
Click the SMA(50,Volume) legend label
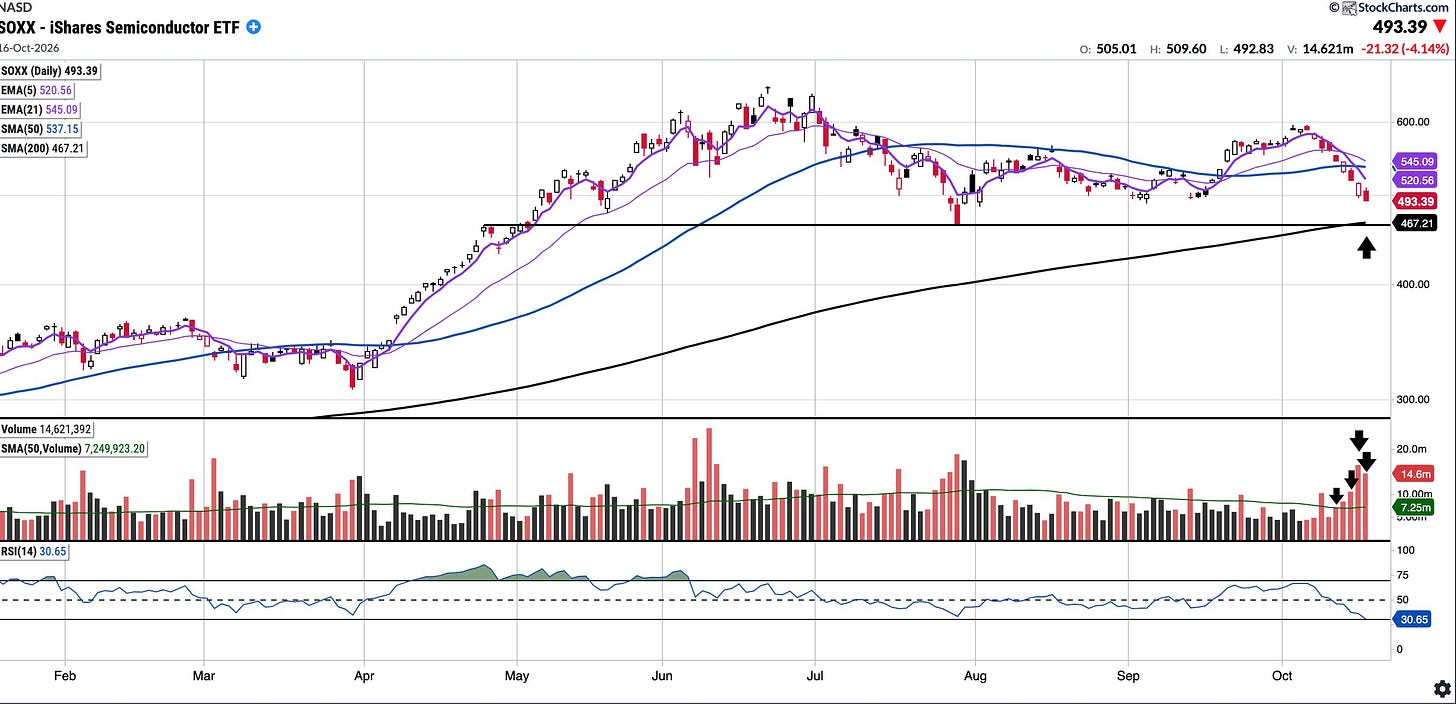click(x=74, y=449)
